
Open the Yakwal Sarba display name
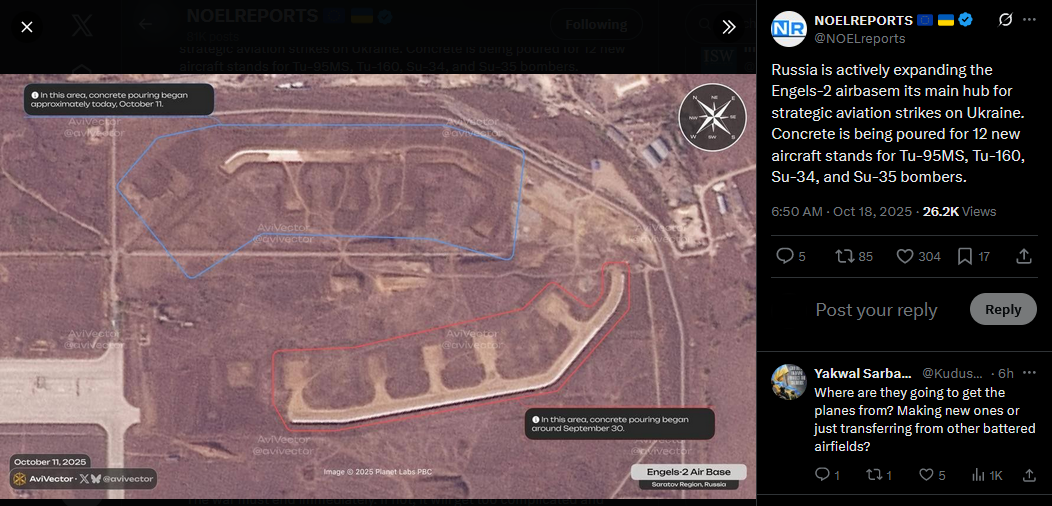click(863, 373)
